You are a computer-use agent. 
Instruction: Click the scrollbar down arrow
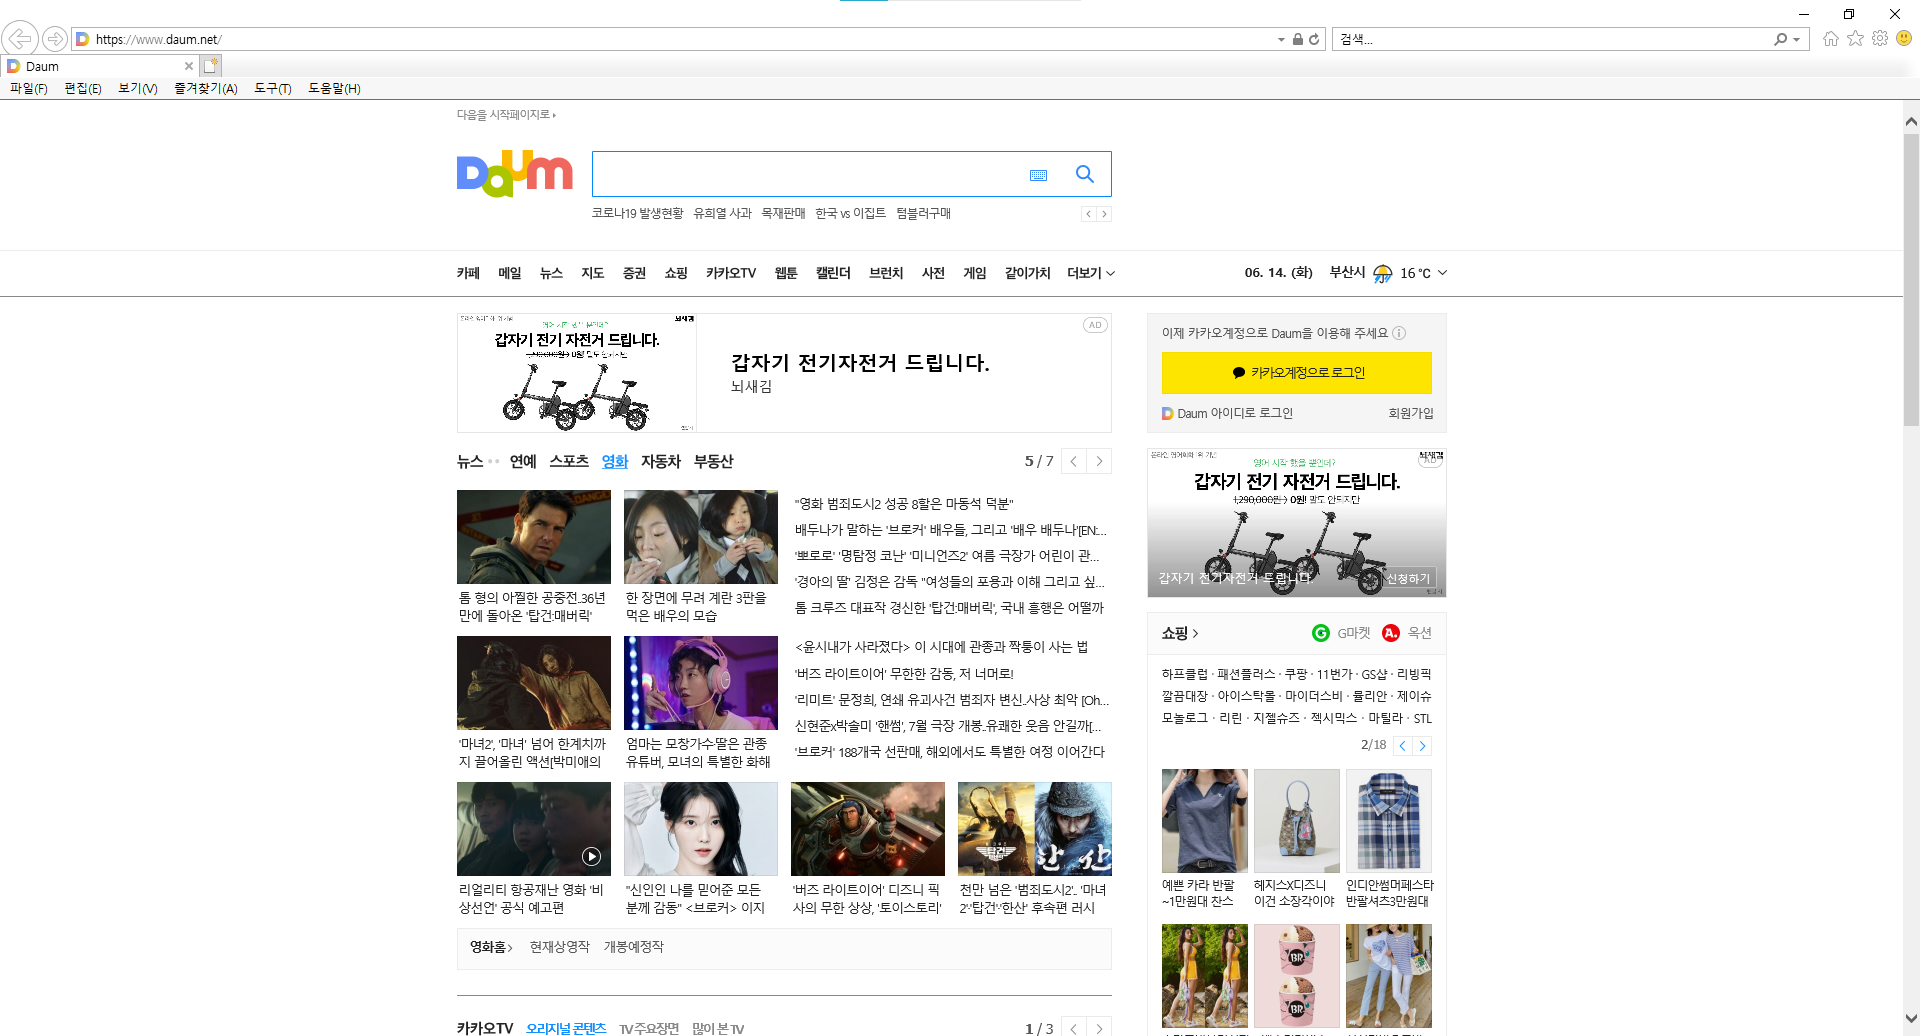tap(1911, 1019)
